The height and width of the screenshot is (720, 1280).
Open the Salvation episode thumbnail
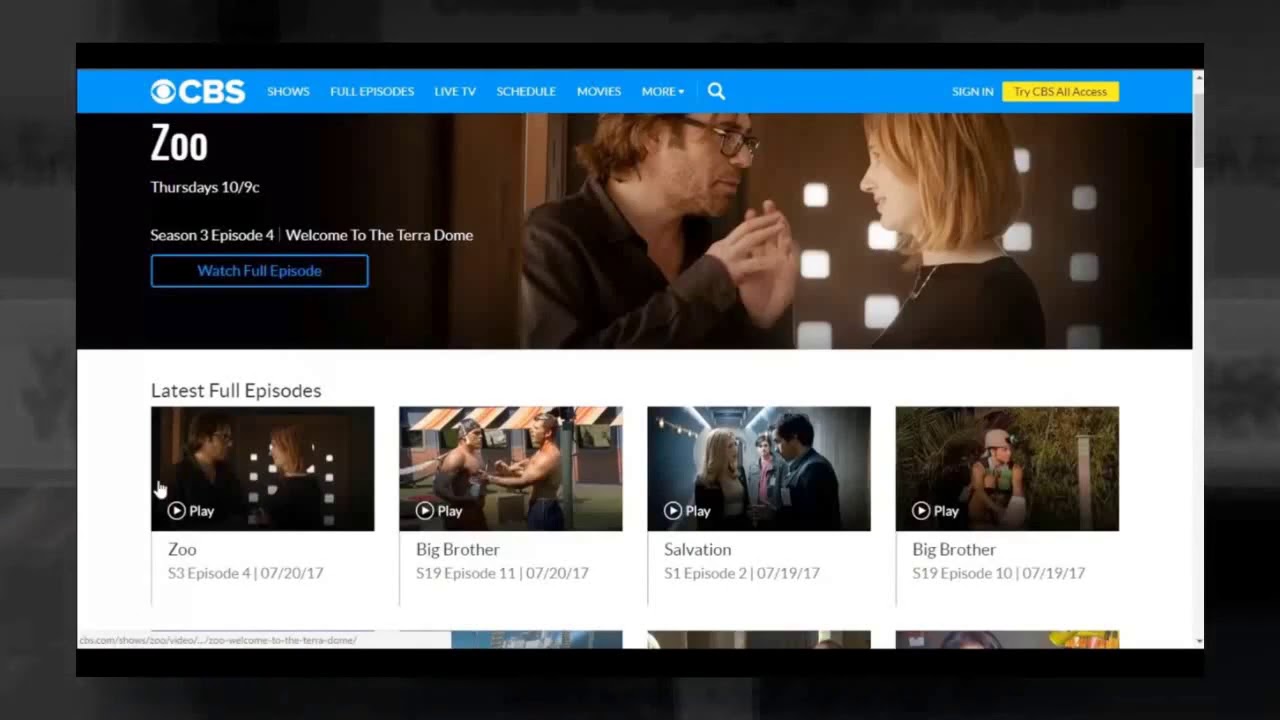(758, 468)
